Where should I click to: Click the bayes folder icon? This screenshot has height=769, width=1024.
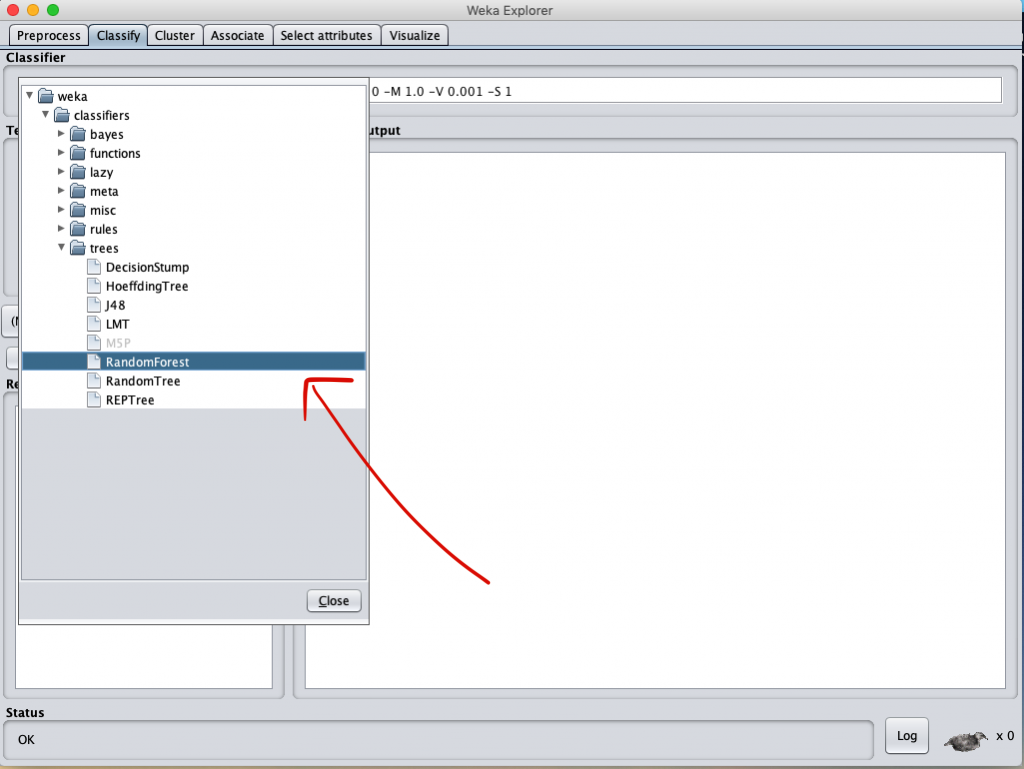click(78, 134)
